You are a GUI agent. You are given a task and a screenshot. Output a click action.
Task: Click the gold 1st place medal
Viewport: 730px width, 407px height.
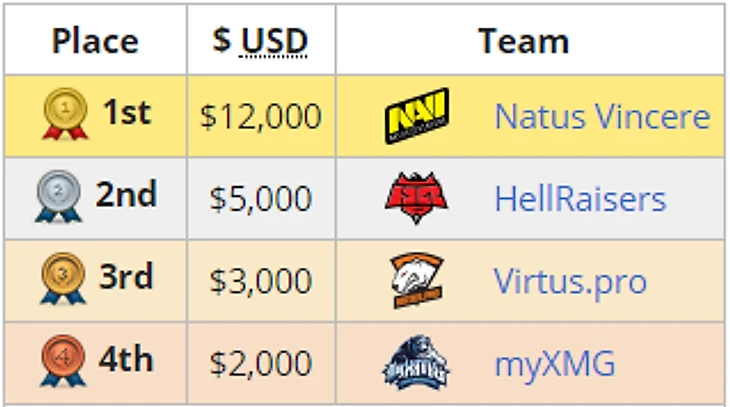(x=65, y=114)
